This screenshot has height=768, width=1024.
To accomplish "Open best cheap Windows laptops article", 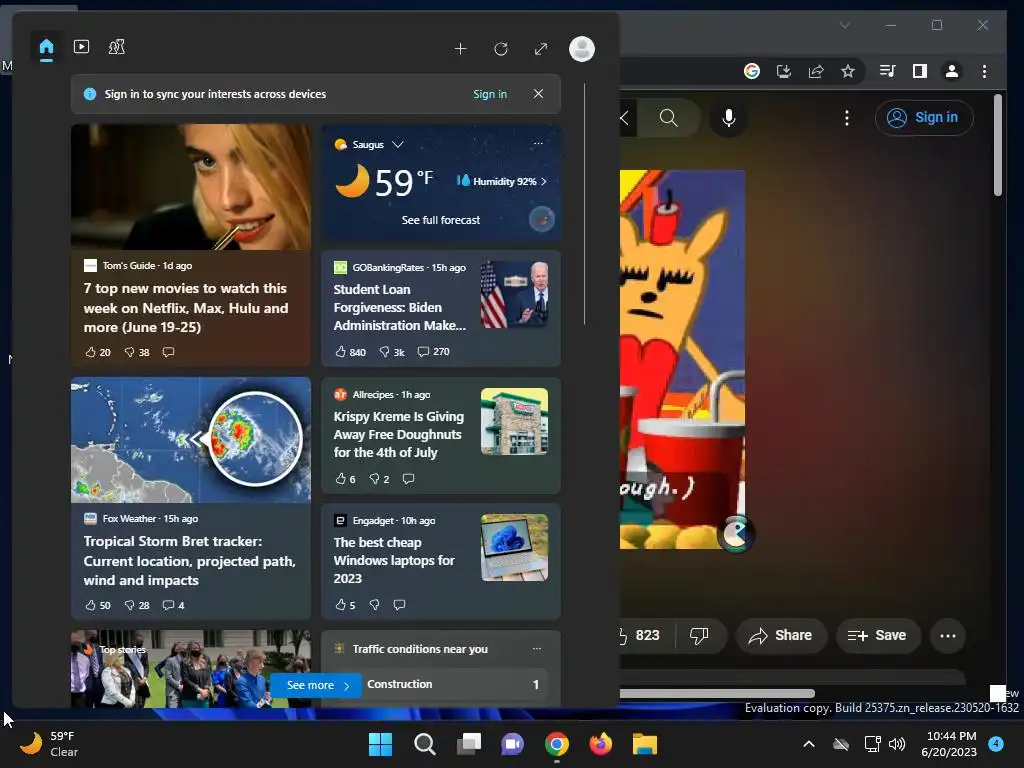I will 394,560.
